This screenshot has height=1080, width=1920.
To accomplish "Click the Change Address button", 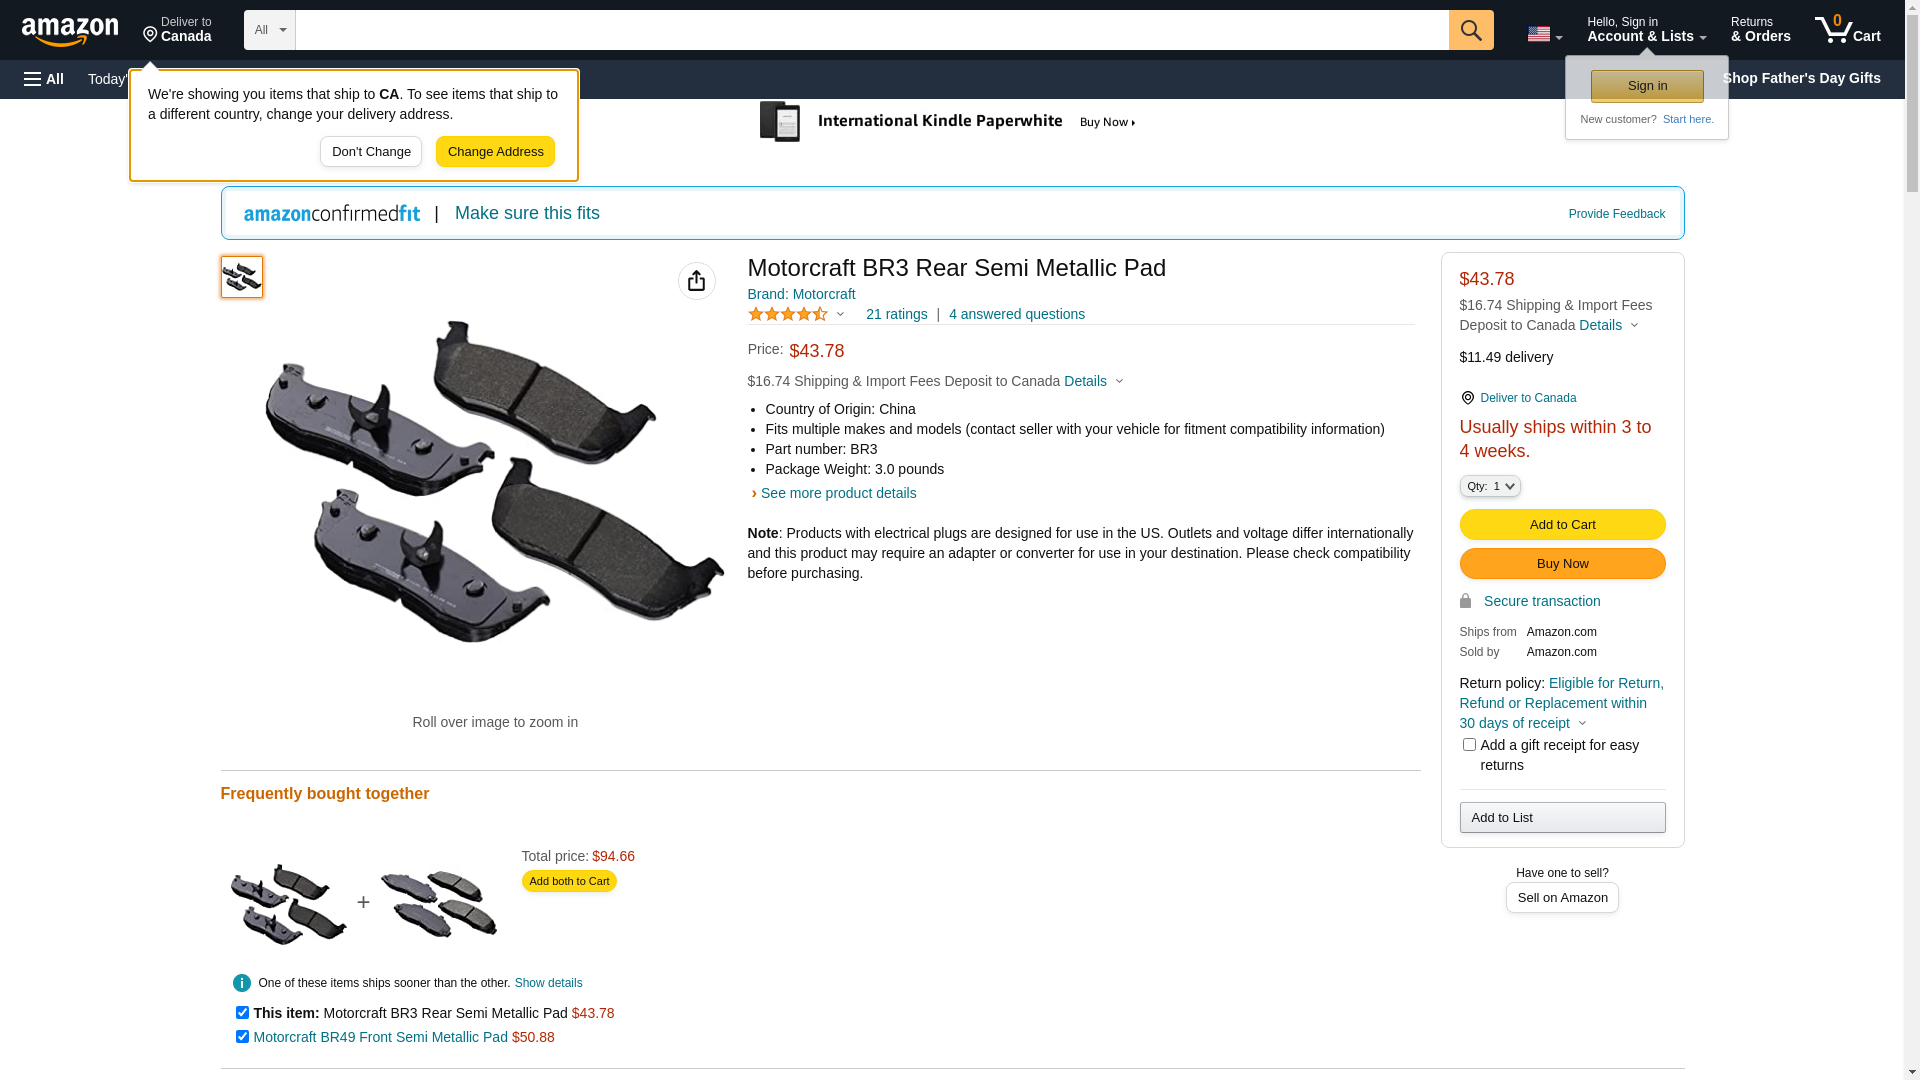I will (495, 152).
